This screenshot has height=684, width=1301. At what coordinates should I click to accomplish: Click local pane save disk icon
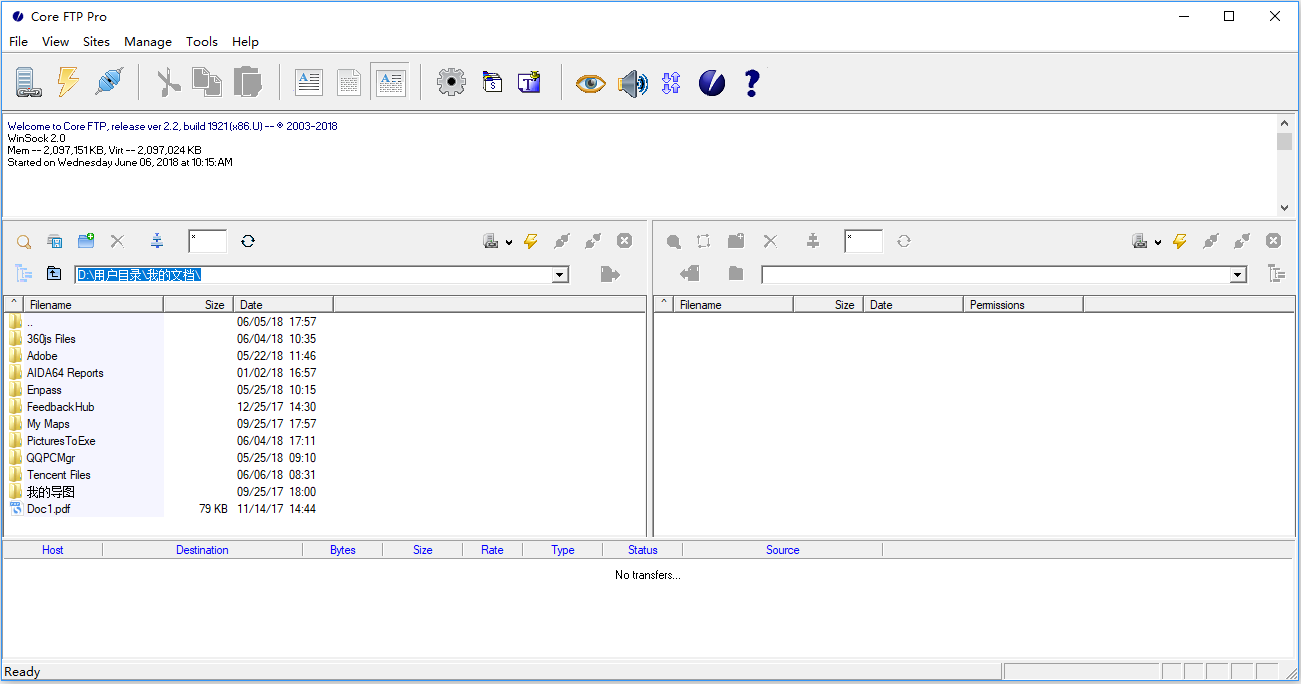(55, 241)
